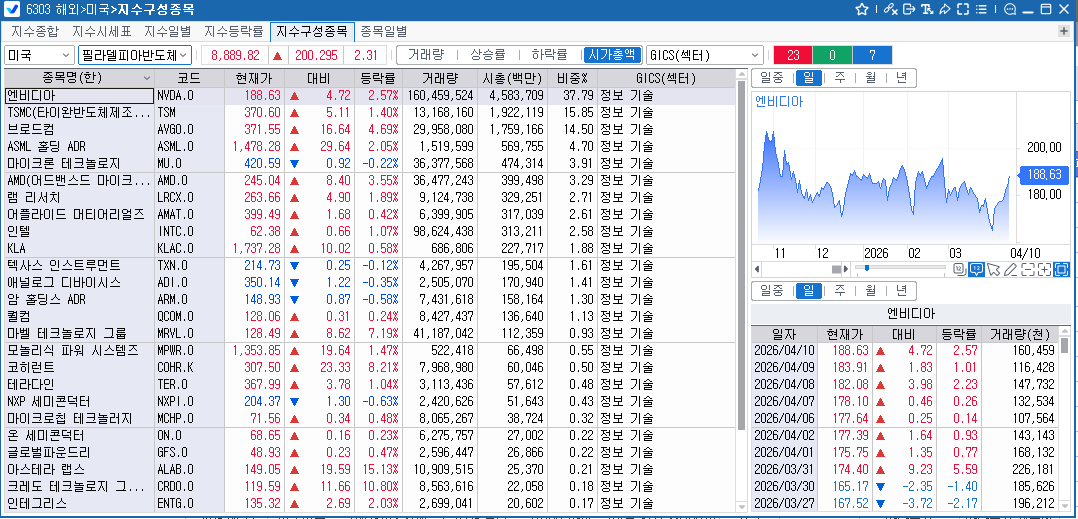
Task: Click the green unchanged count box 0
Action: (x=832, y=55)
